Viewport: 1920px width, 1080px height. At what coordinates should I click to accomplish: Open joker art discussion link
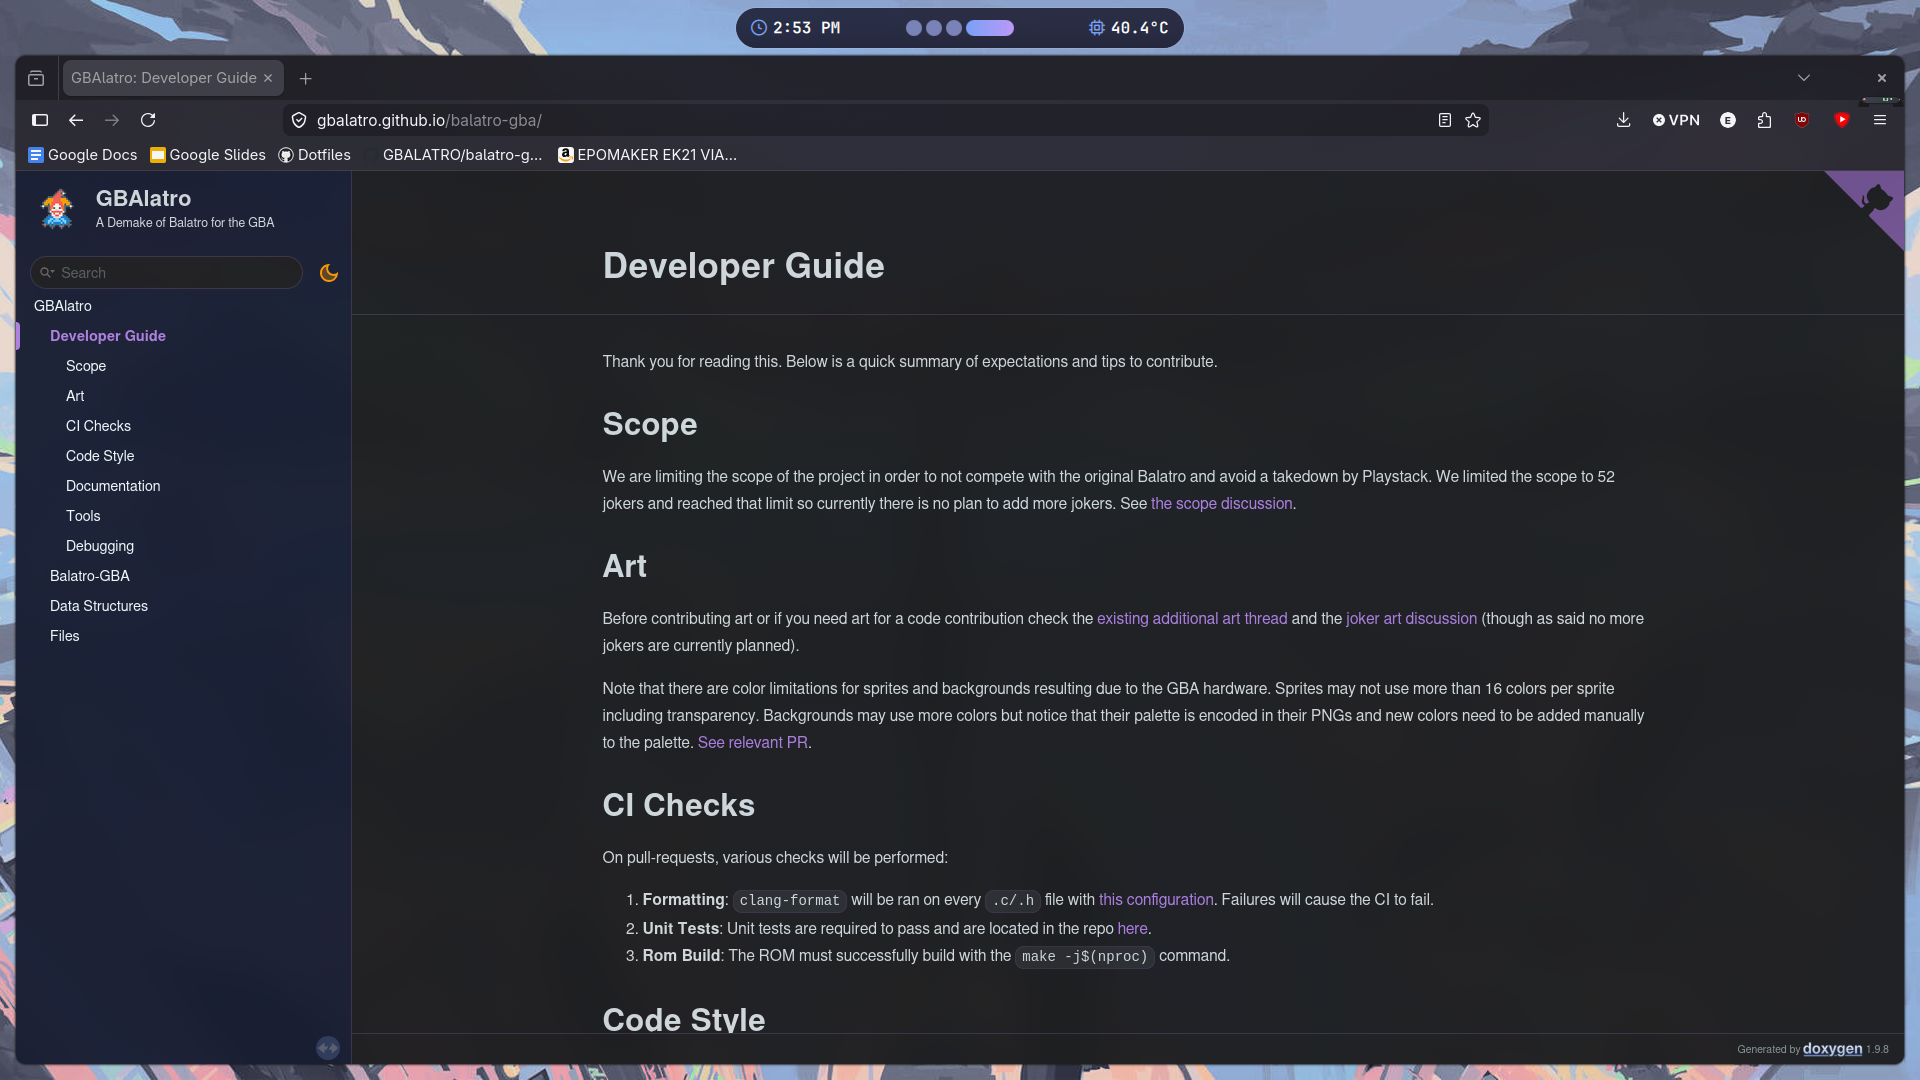pos(1411,619)
